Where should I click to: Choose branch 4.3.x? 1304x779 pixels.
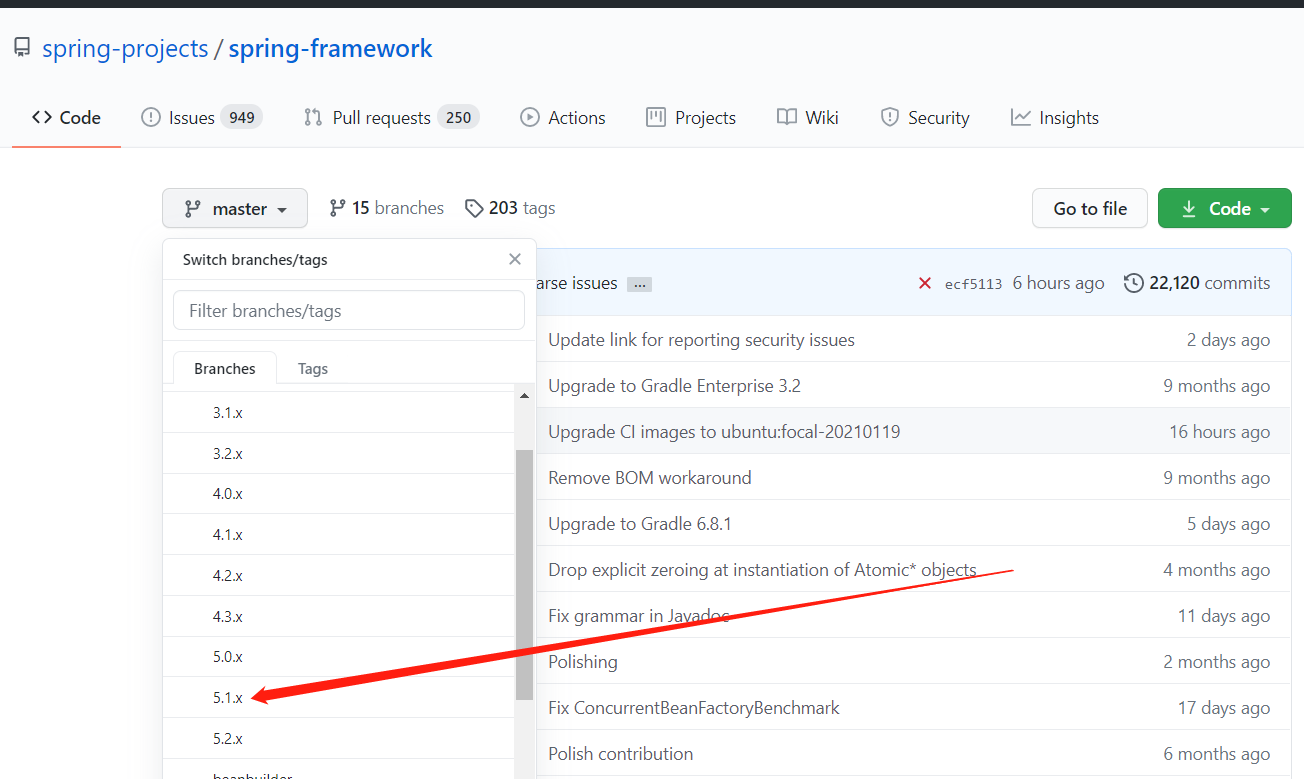(340, 617)
